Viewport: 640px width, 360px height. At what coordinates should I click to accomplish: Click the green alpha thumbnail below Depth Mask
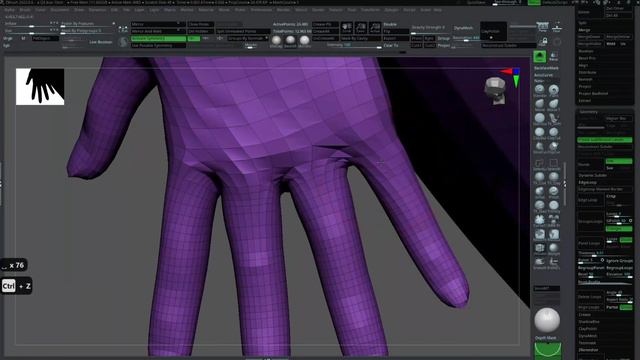tap(548, 350)
